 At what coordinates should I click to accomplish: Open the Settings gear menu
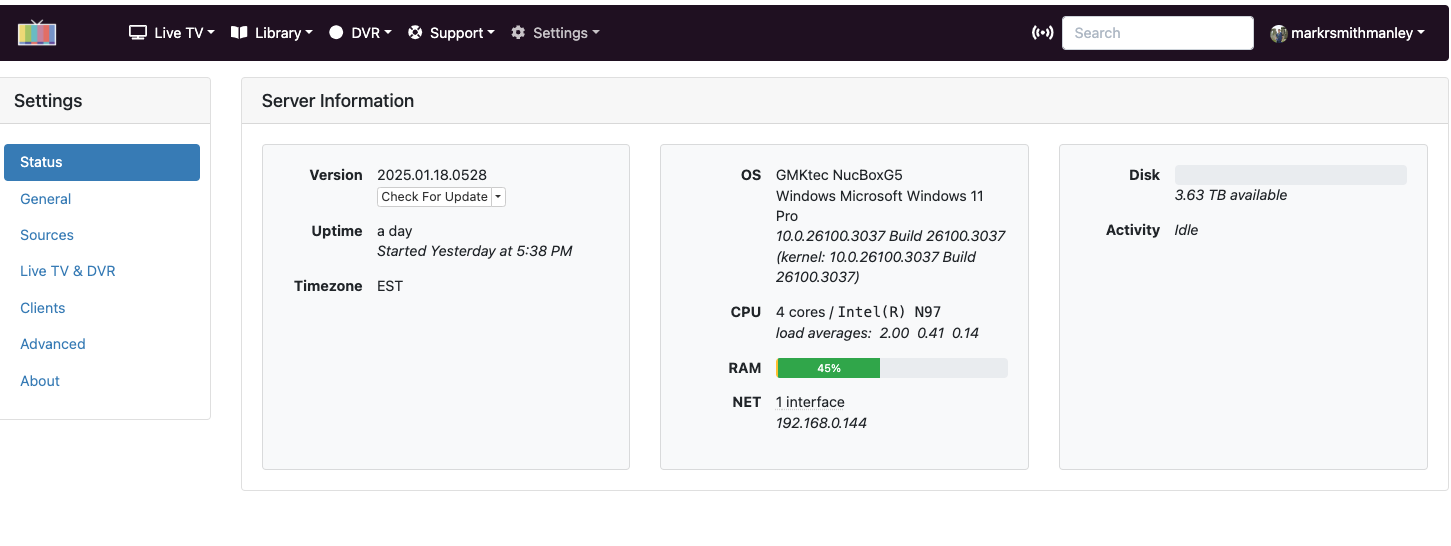click(x=555, y=33)
